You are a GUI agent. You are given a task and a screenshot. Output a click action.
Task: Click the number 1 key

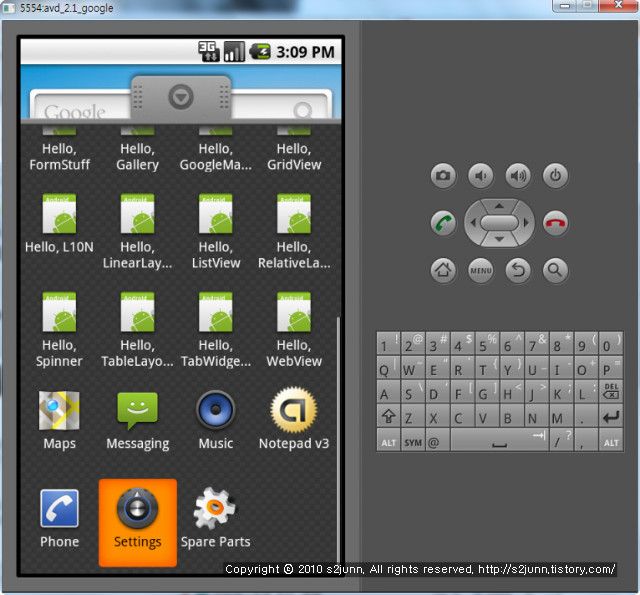(x=389, y=343)
